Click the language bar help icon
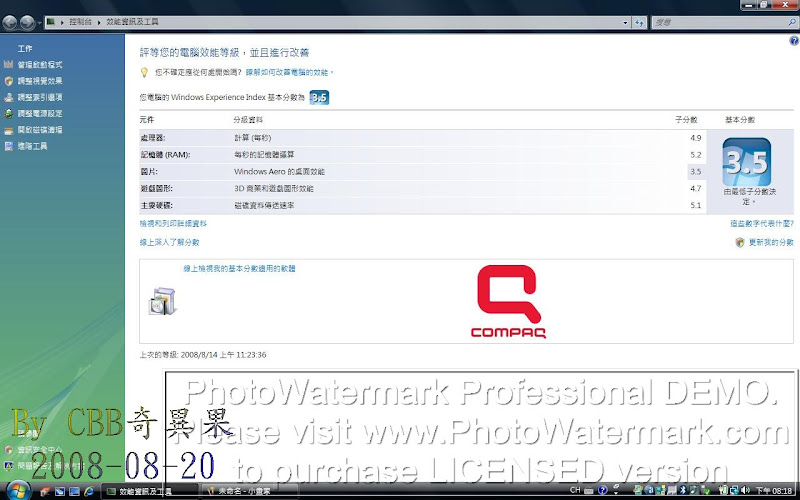Screen dimensions: 800x500 [602, 490]
